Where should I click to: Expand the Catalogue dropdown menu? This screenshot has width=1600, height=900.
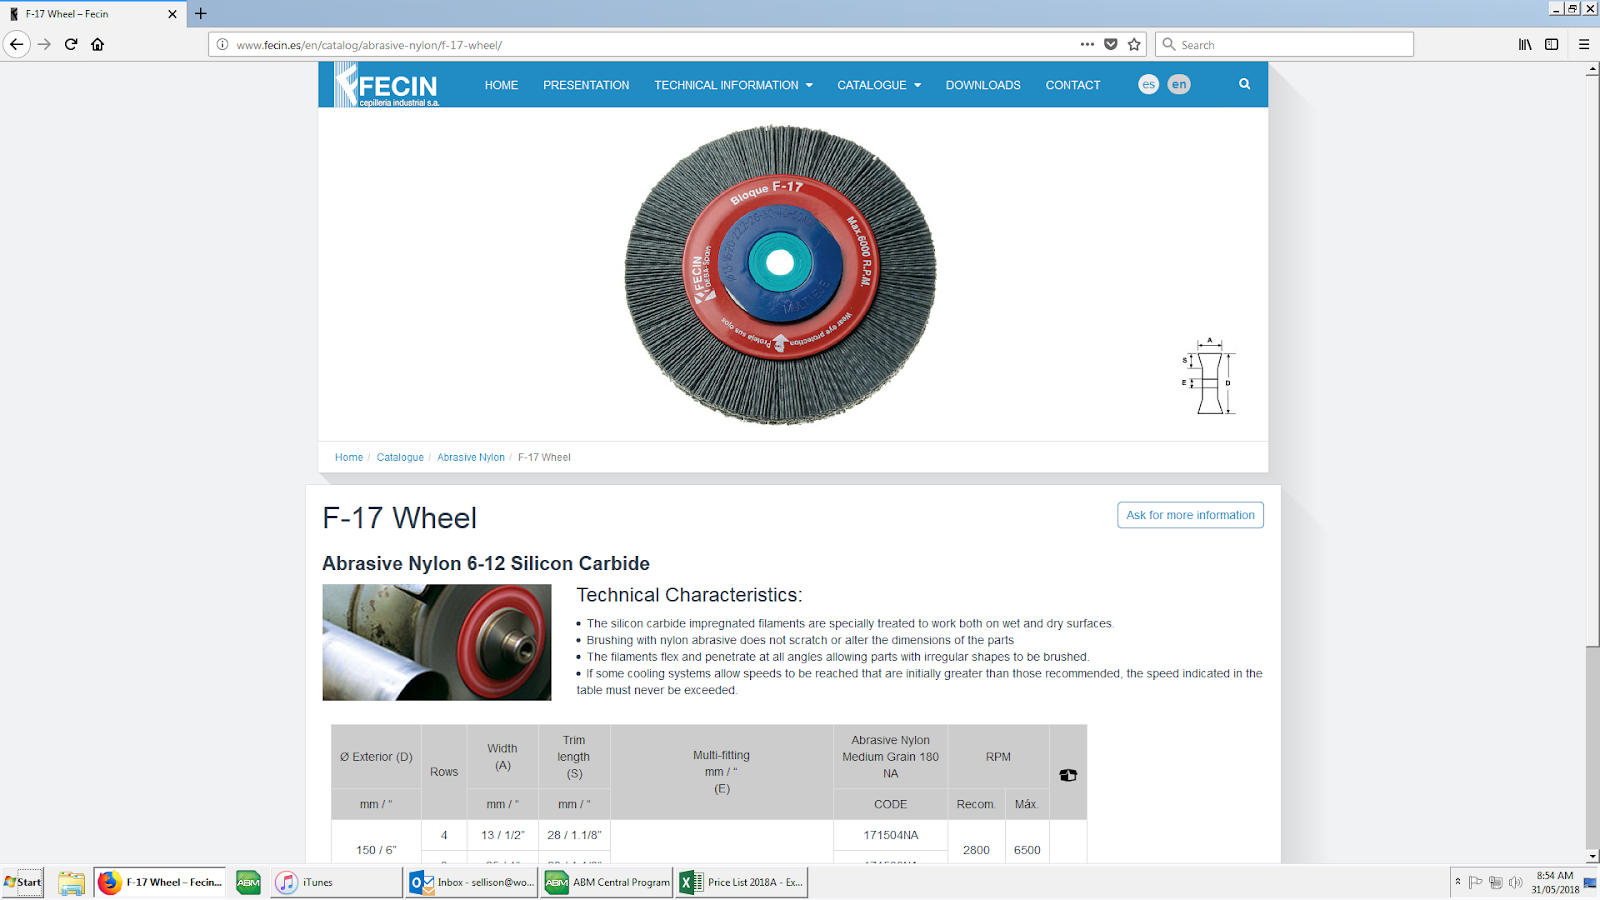point(878,85)
